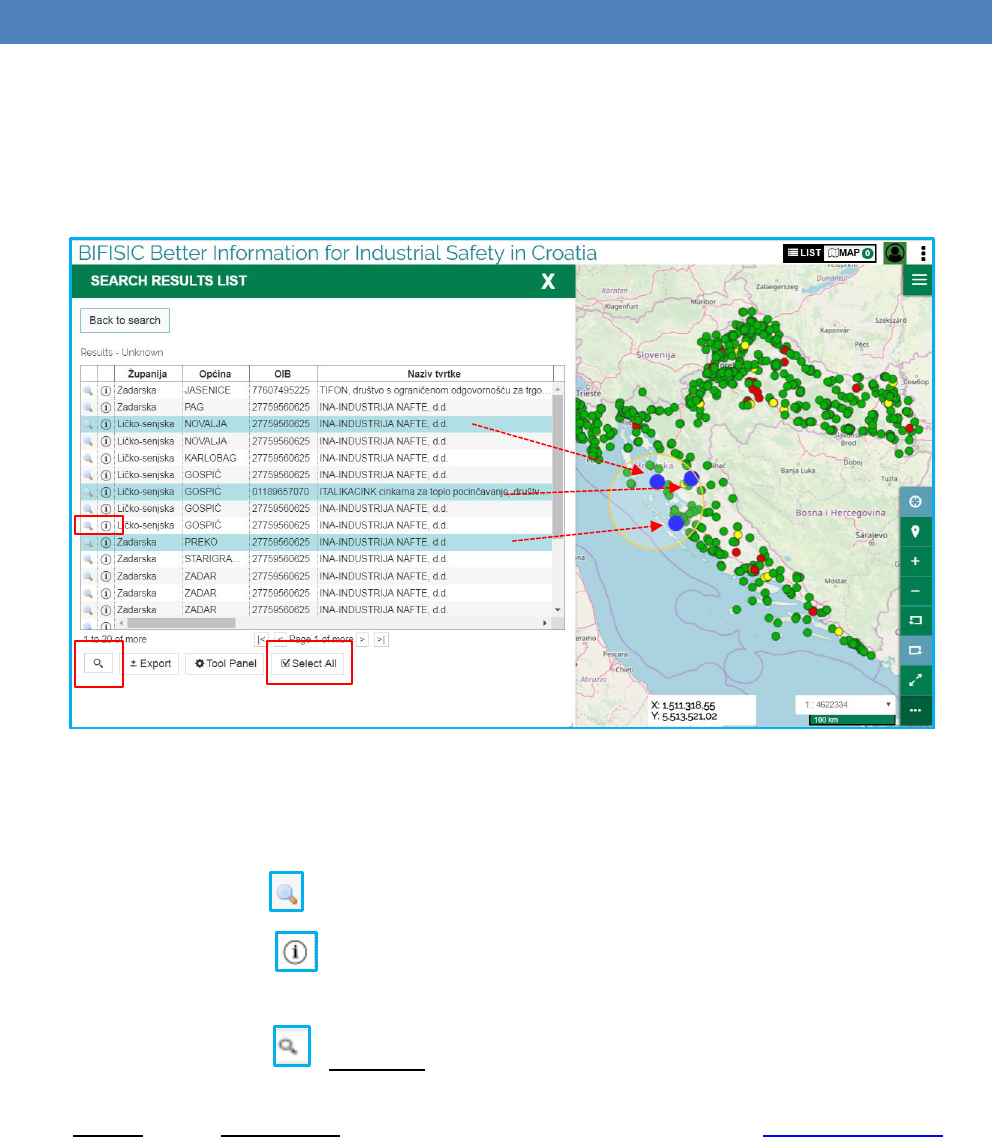Click the zoom-to-selected search button below table
The width and height of the screenshot is (992, 1137).
coord(98,663)
